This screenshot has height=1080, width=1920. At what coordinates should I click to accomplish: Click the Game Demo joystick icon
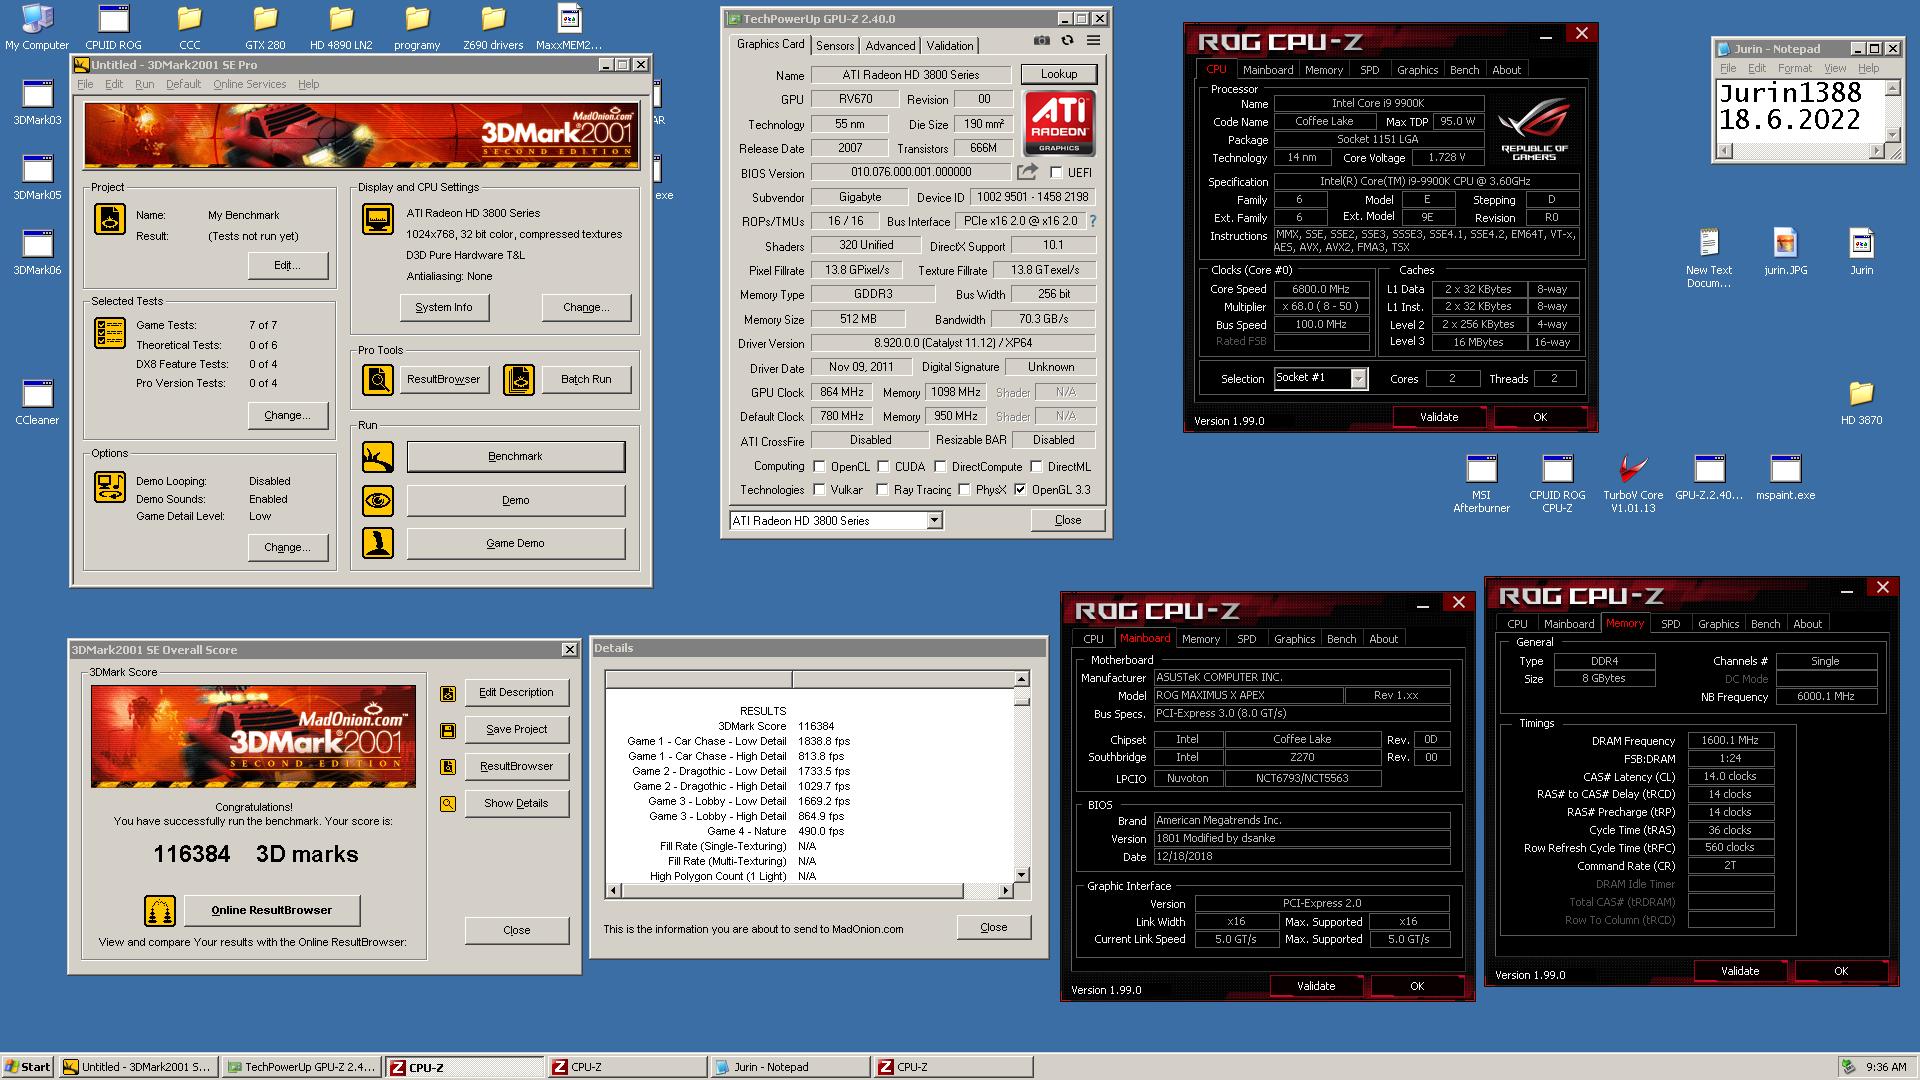378,543
